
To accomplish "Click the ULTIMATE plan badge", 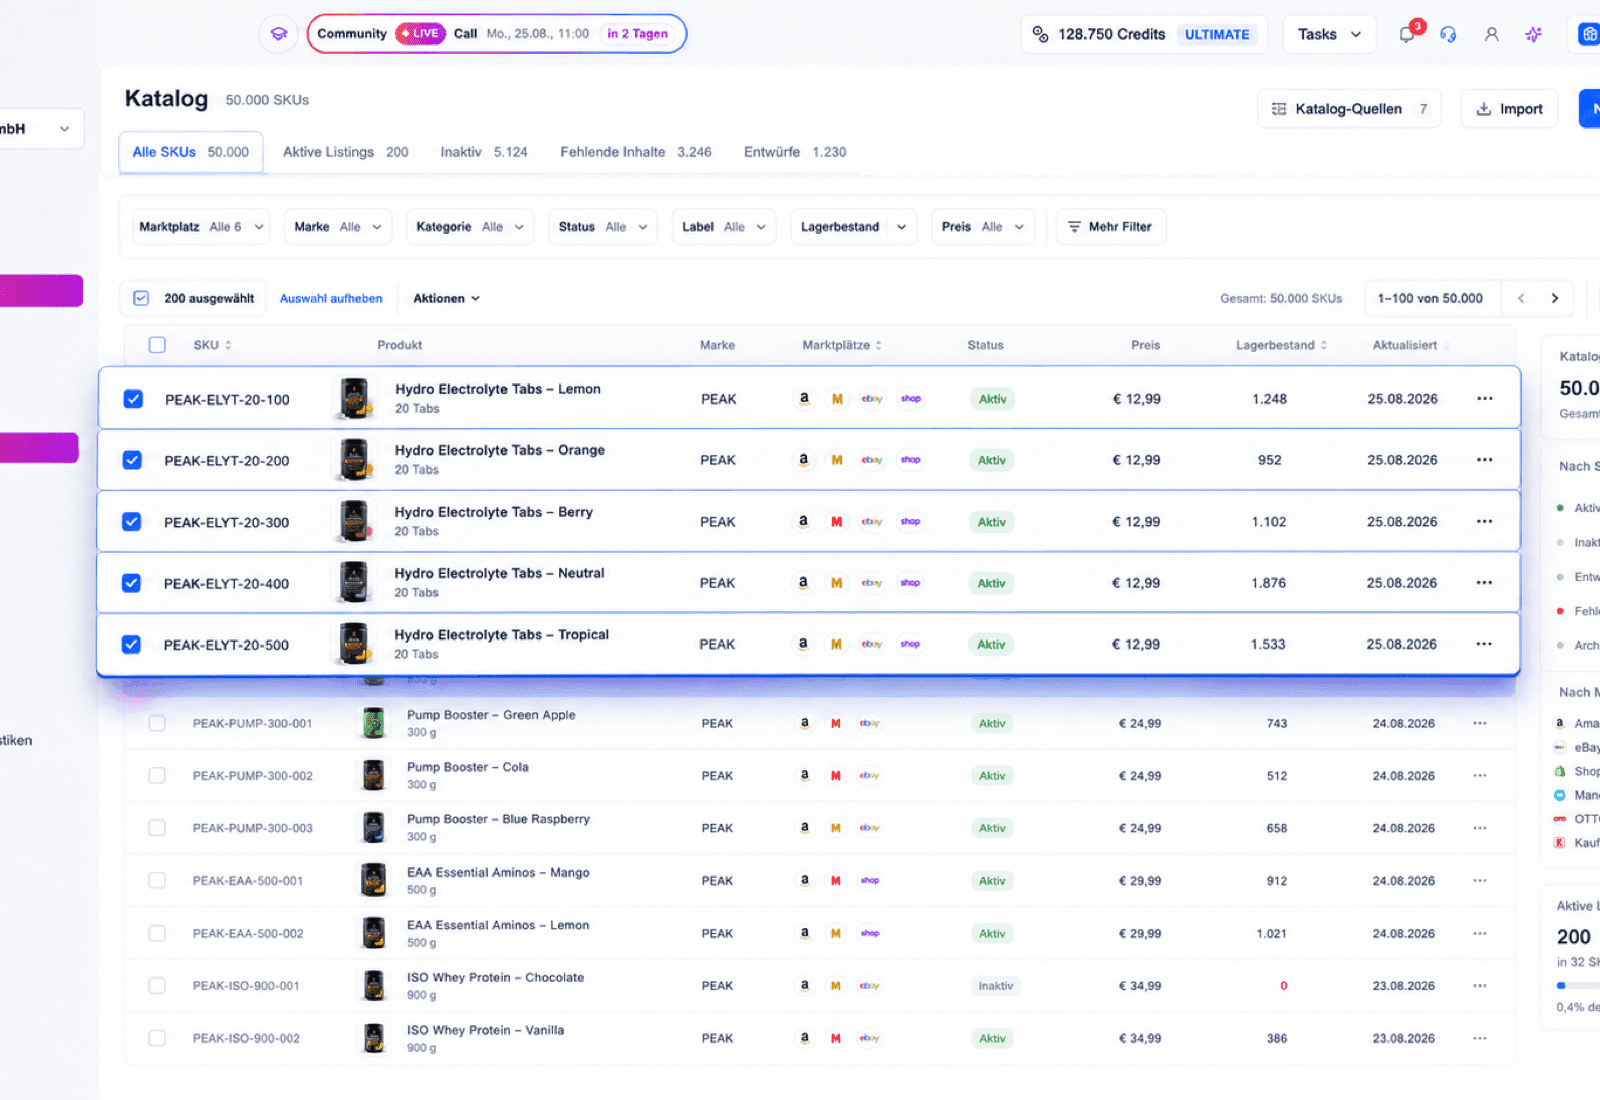I will click(x=1217, y=34).
